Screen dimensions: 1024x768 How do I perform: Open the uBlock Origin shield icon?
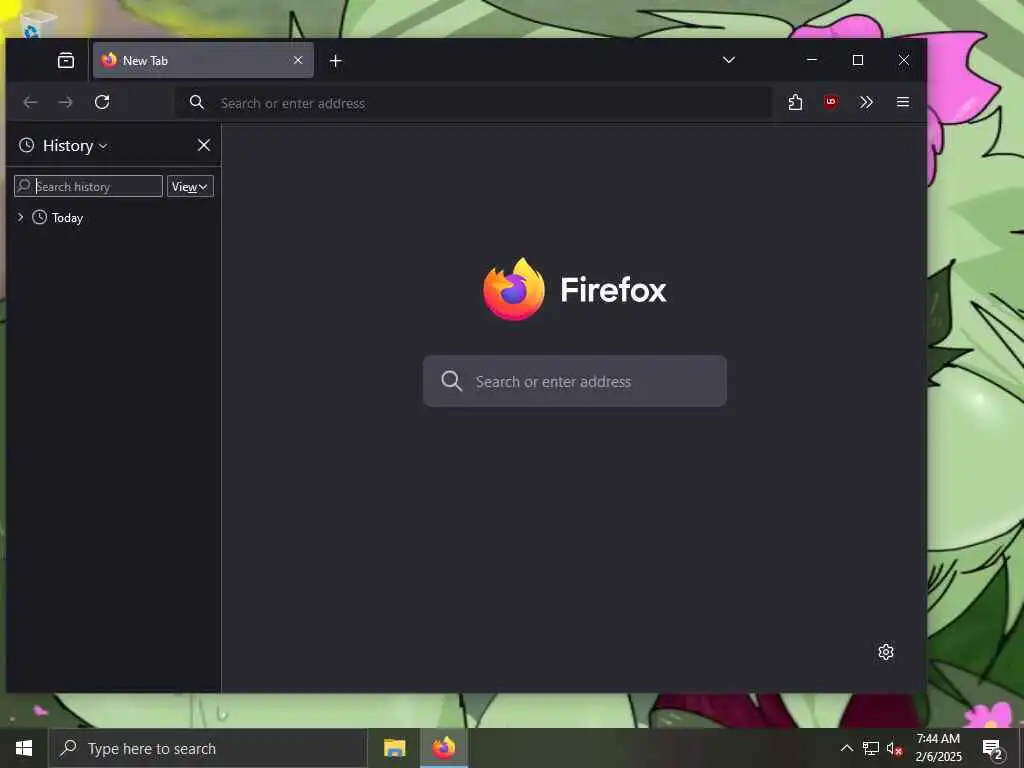click(831, 102)
